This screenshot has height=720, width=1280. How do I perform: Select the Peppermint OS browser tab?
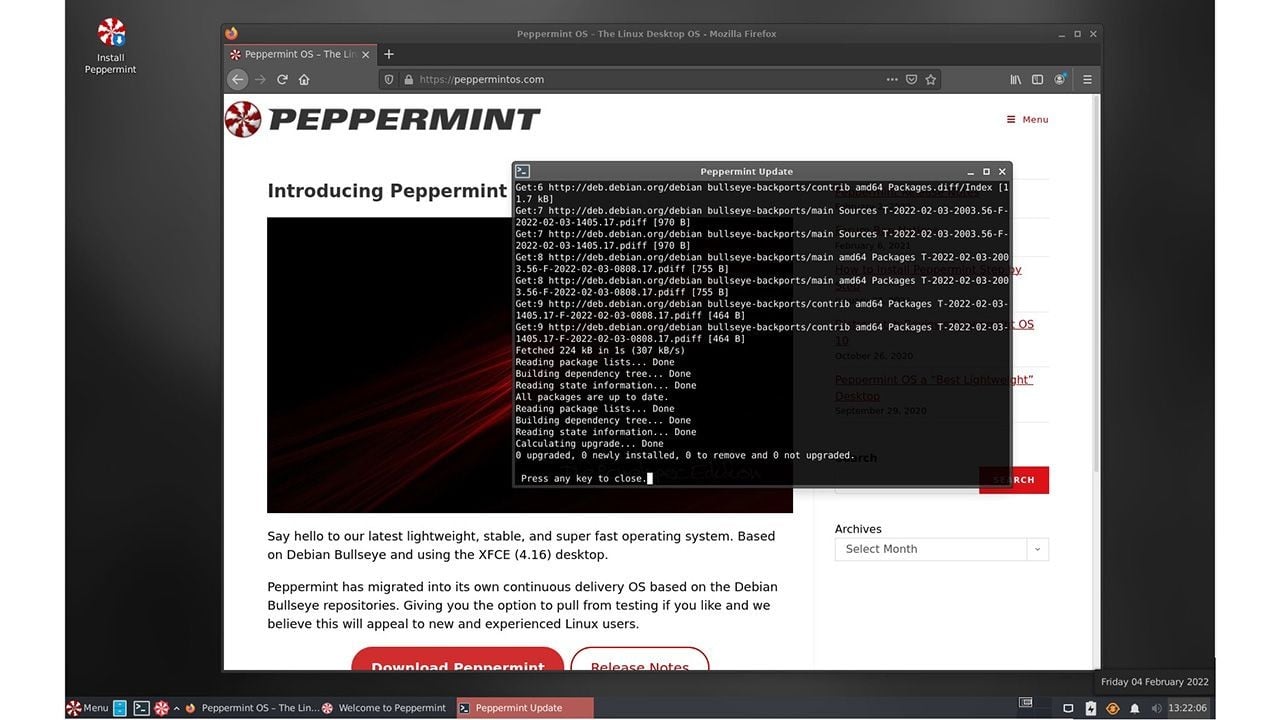tap(299, 54)
